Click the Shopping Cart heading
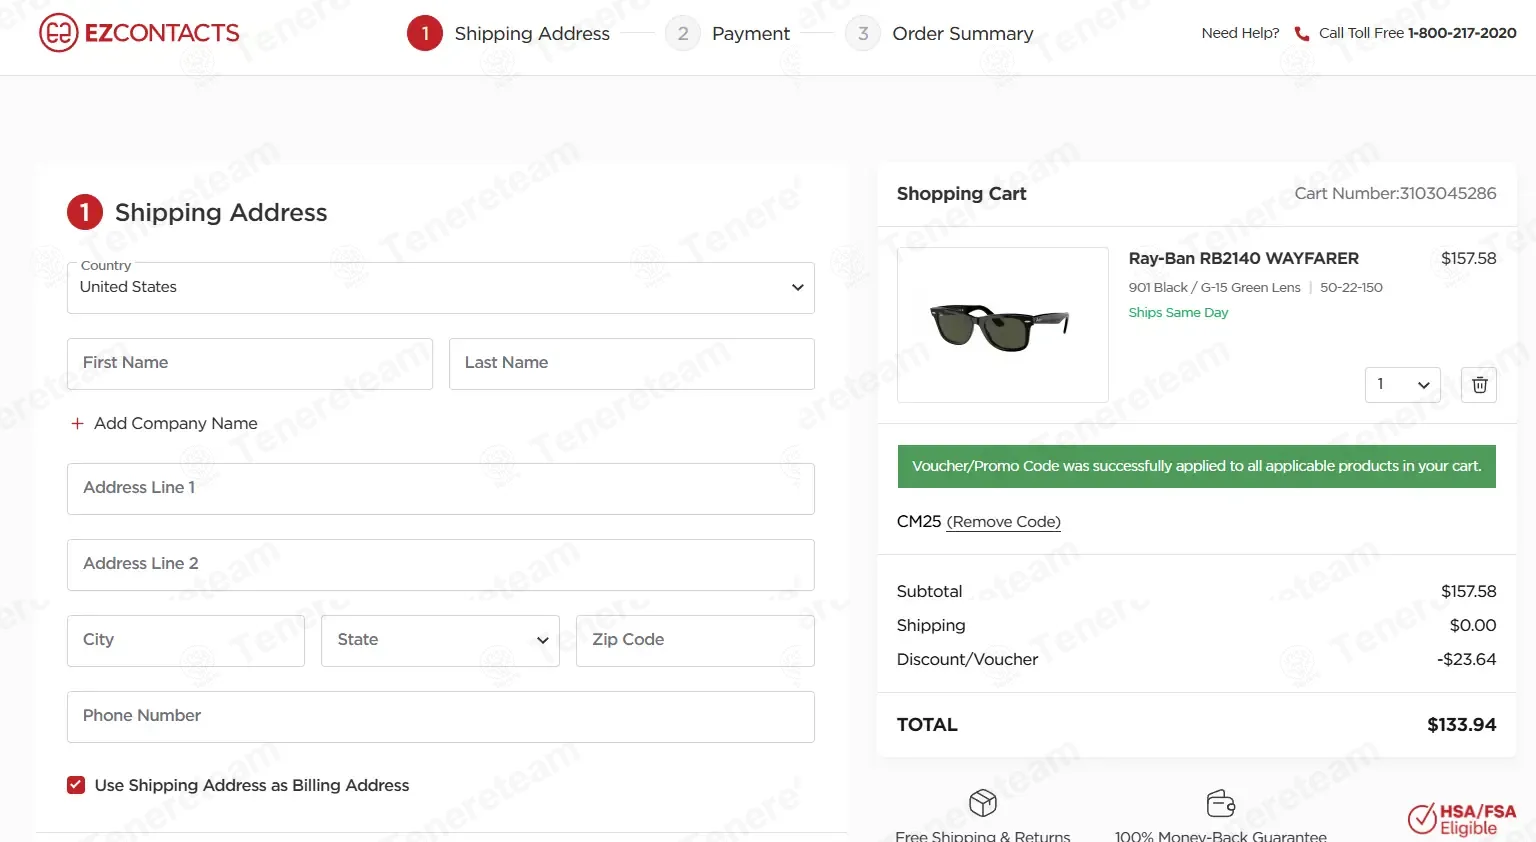The image size is (1536, 842). 962,194
